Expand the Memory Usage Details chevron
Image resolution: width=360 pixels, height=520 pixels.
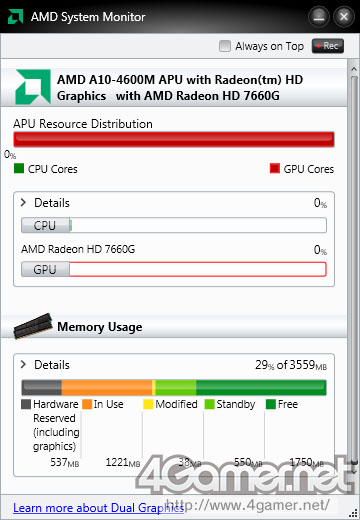click(23, 364)
